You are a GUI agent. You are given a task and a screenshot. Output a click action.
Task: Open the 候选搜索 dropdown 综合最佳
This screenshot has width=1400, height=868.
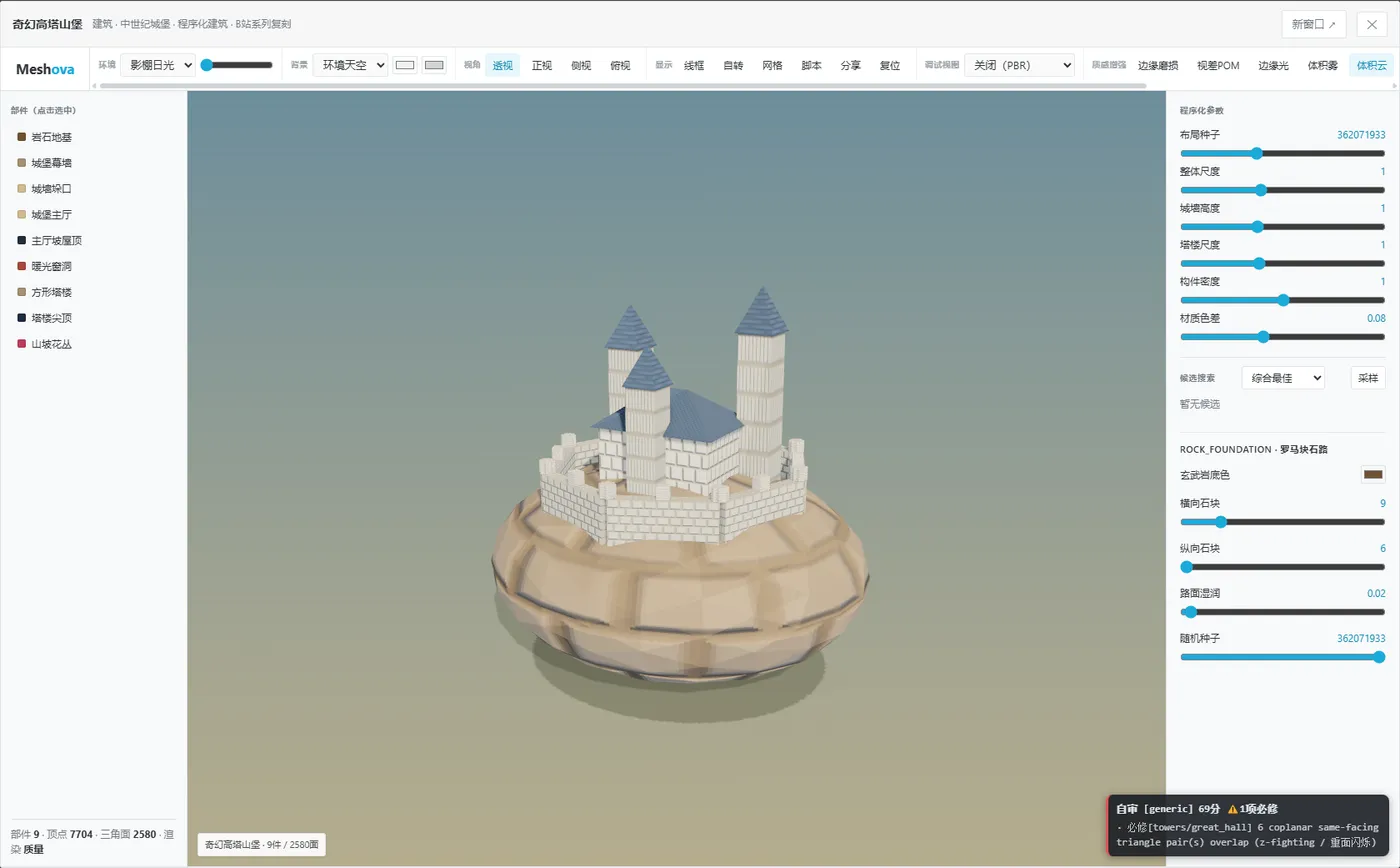point(1283,378)
